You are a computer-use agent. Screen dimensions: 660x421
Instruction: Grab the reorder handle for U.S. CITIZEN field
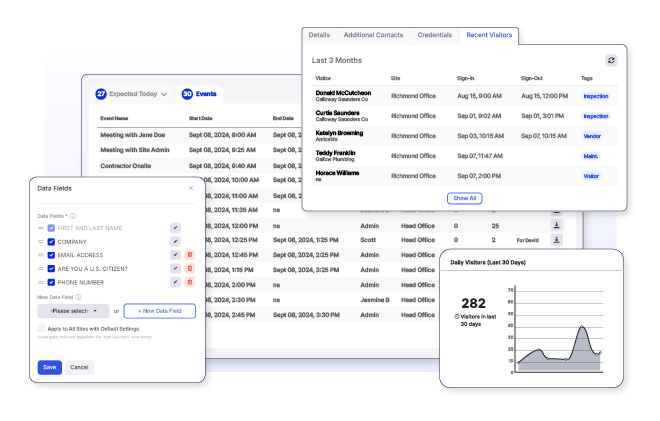coord(41,268)
